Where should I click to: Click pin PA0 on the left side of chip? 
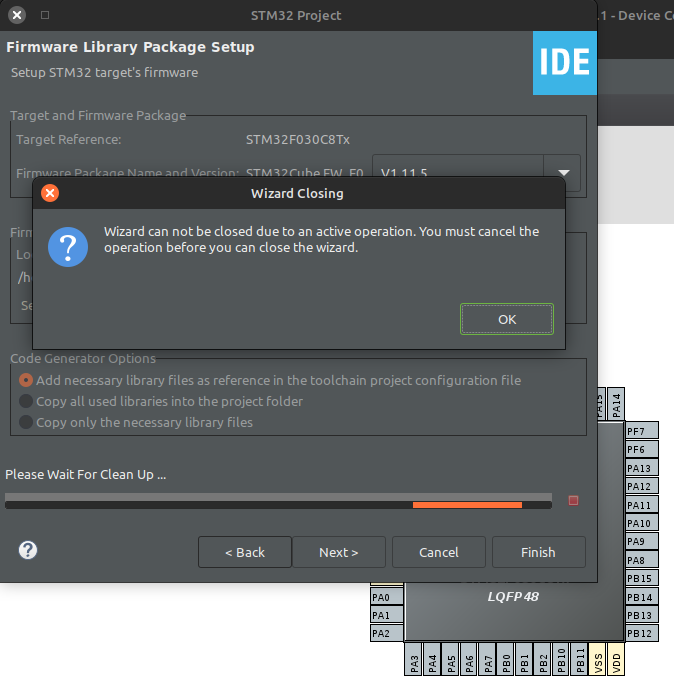(x=387, y=597)
